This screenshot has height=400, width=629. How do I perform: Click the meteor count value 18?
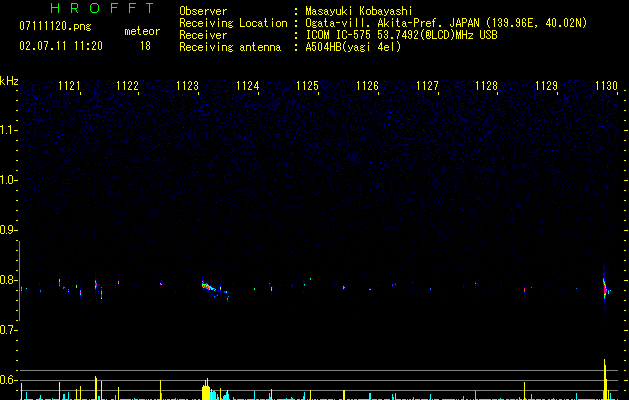145,46
